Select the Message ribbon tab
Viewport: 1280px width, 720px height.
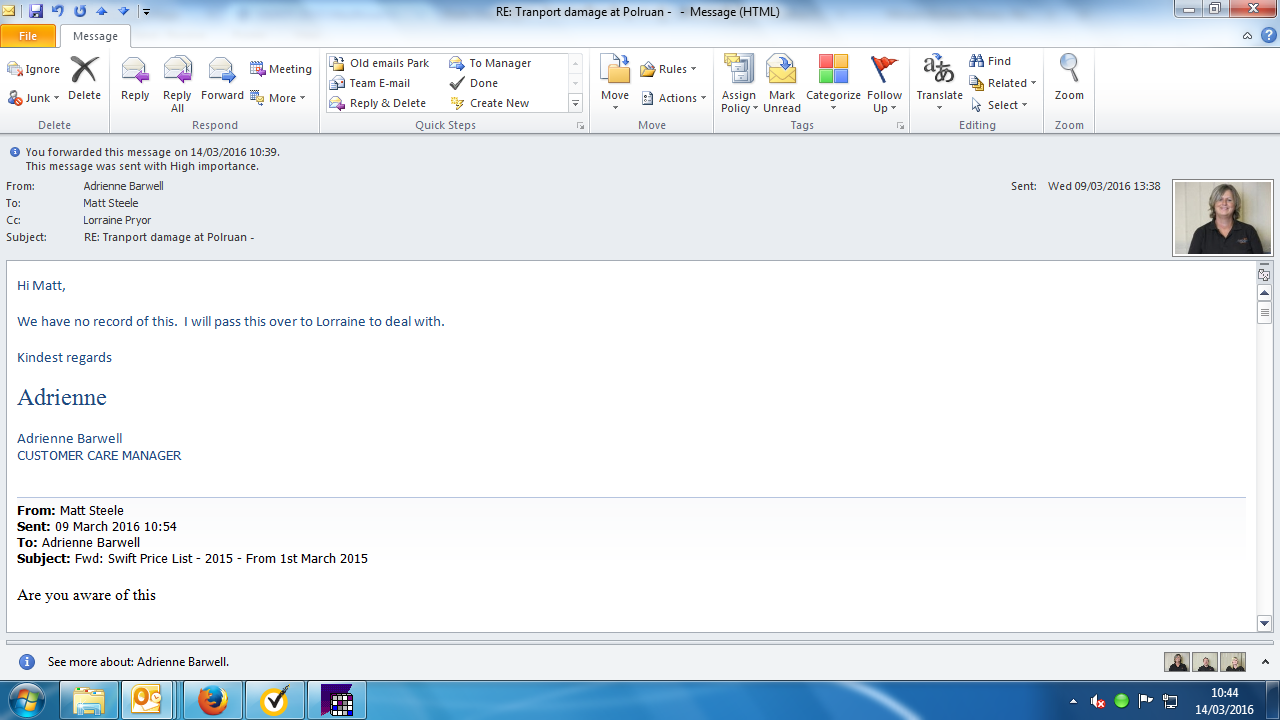95,36
